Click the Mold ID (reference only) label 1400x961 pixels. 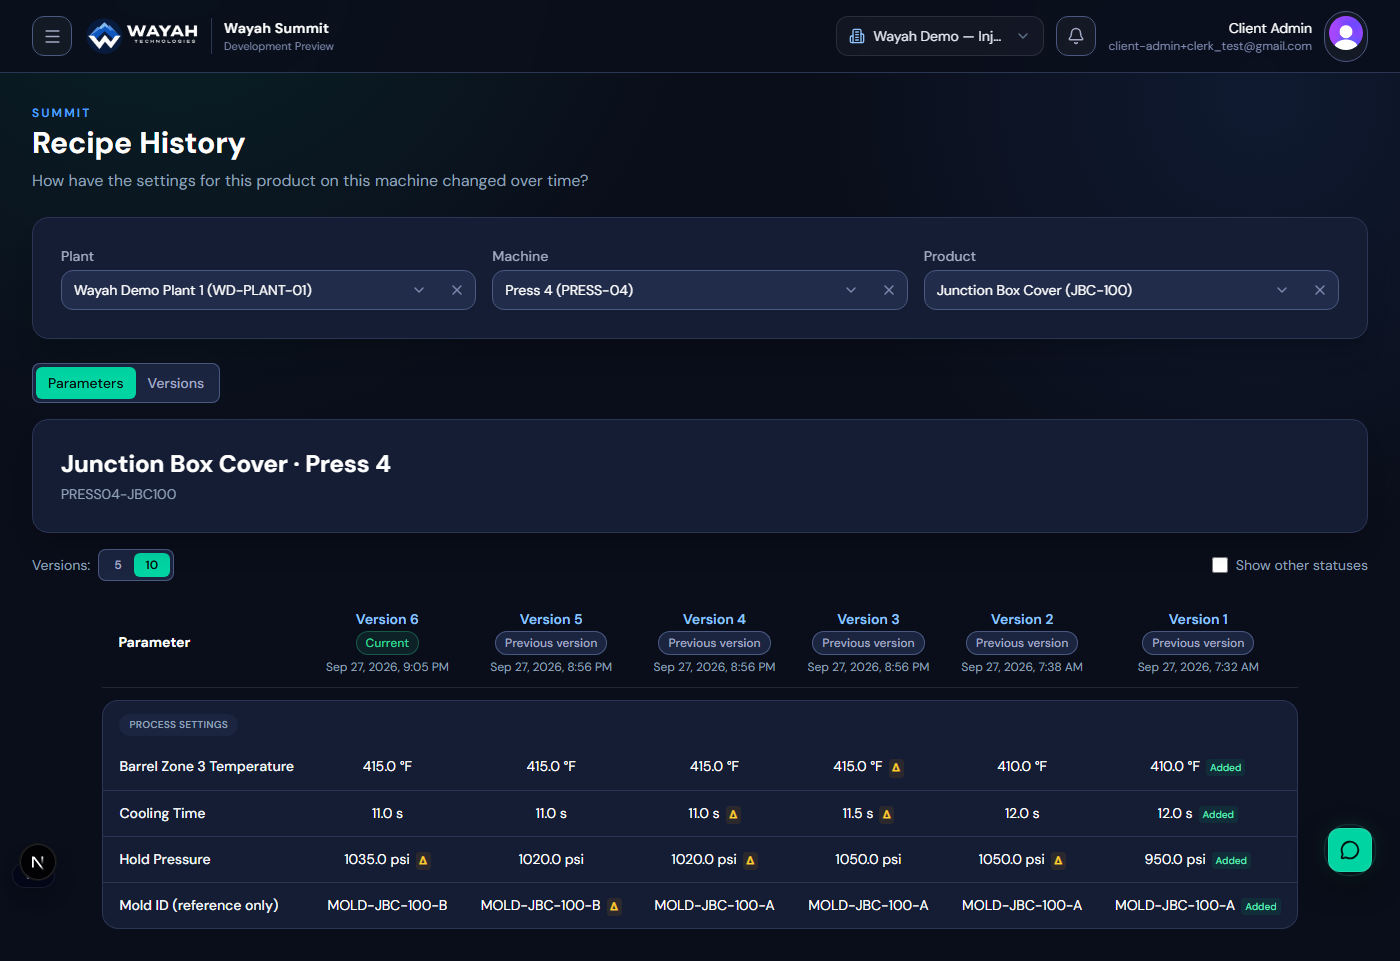click(x=199, y=905)
